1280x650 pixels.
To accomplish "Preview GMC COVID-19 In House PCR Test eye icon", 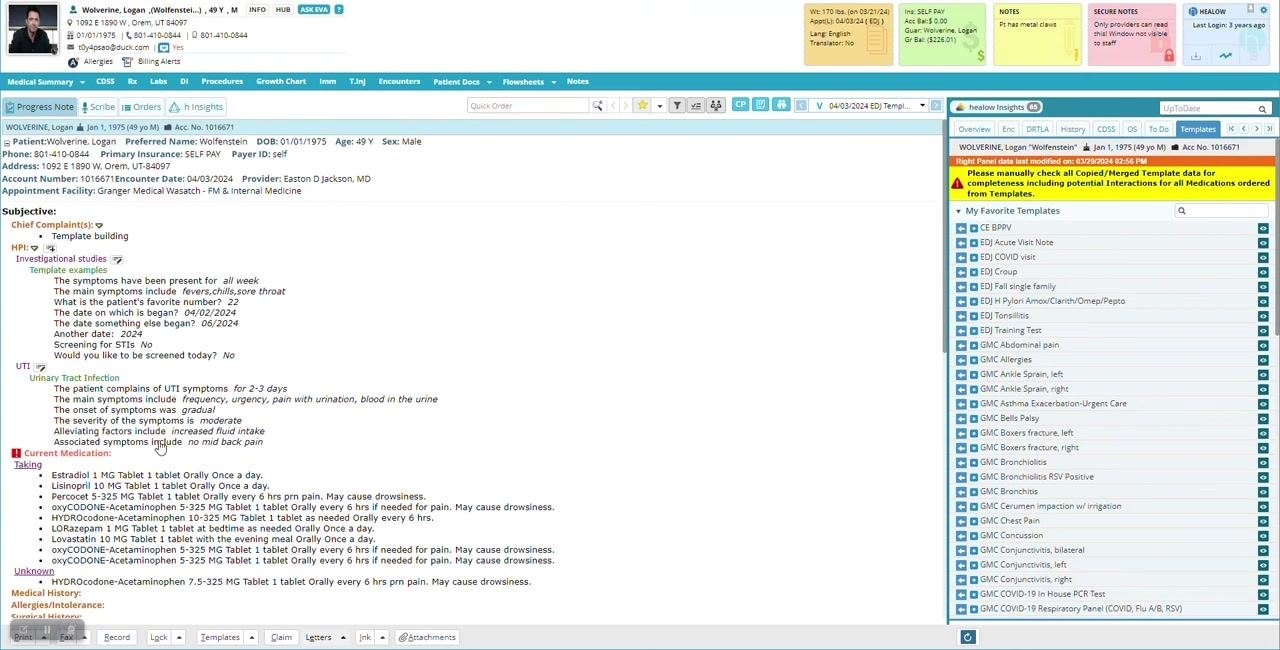I will [x=1263, y=594].
